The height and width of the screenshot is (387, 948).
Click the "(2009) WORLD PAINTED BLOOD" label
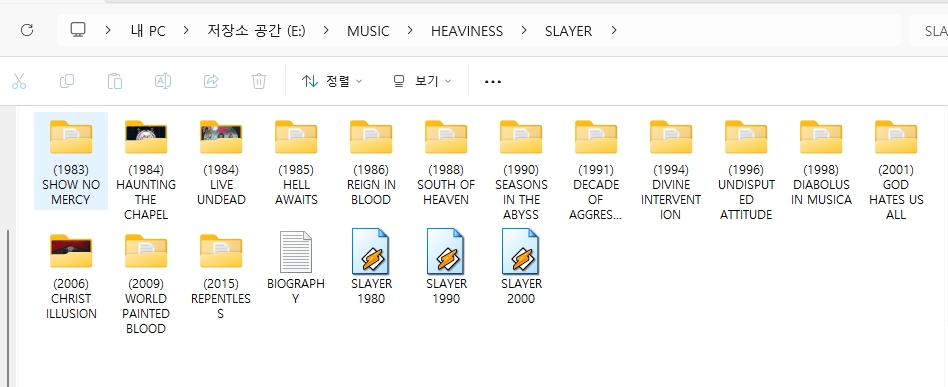tap(146, 306)
